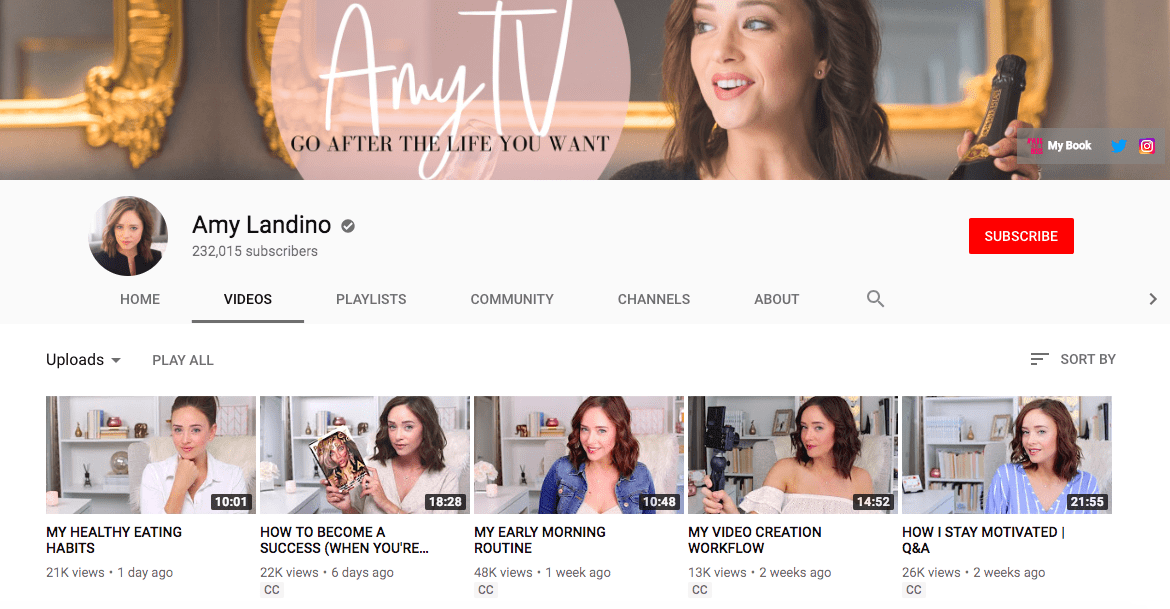Open the Instagram link in channel banner
Screen dimensions: 1170x609
(1147, 146)
